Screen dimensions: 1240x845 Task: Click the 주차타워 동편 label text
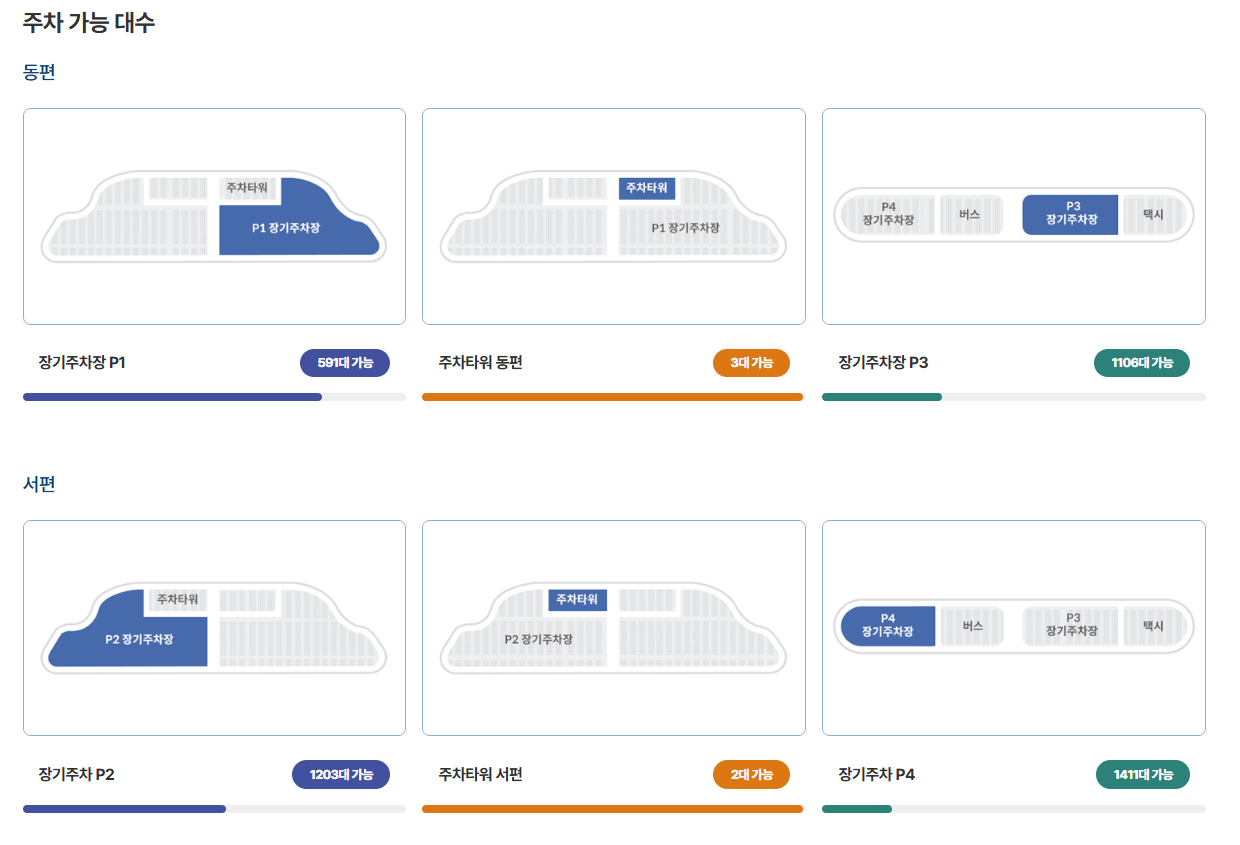[x=480, y=363]
